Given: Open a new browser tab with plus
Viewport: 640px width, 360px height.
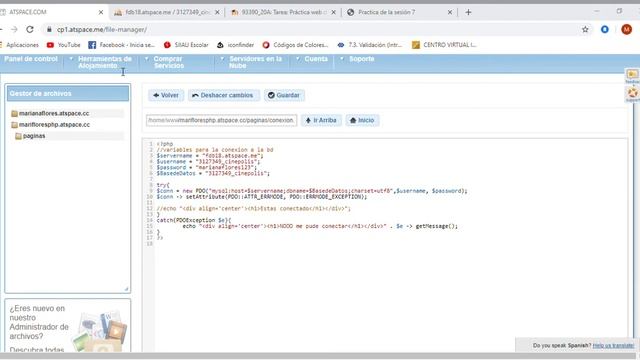Looking at the screenshot, I should (x=468, y=12).
